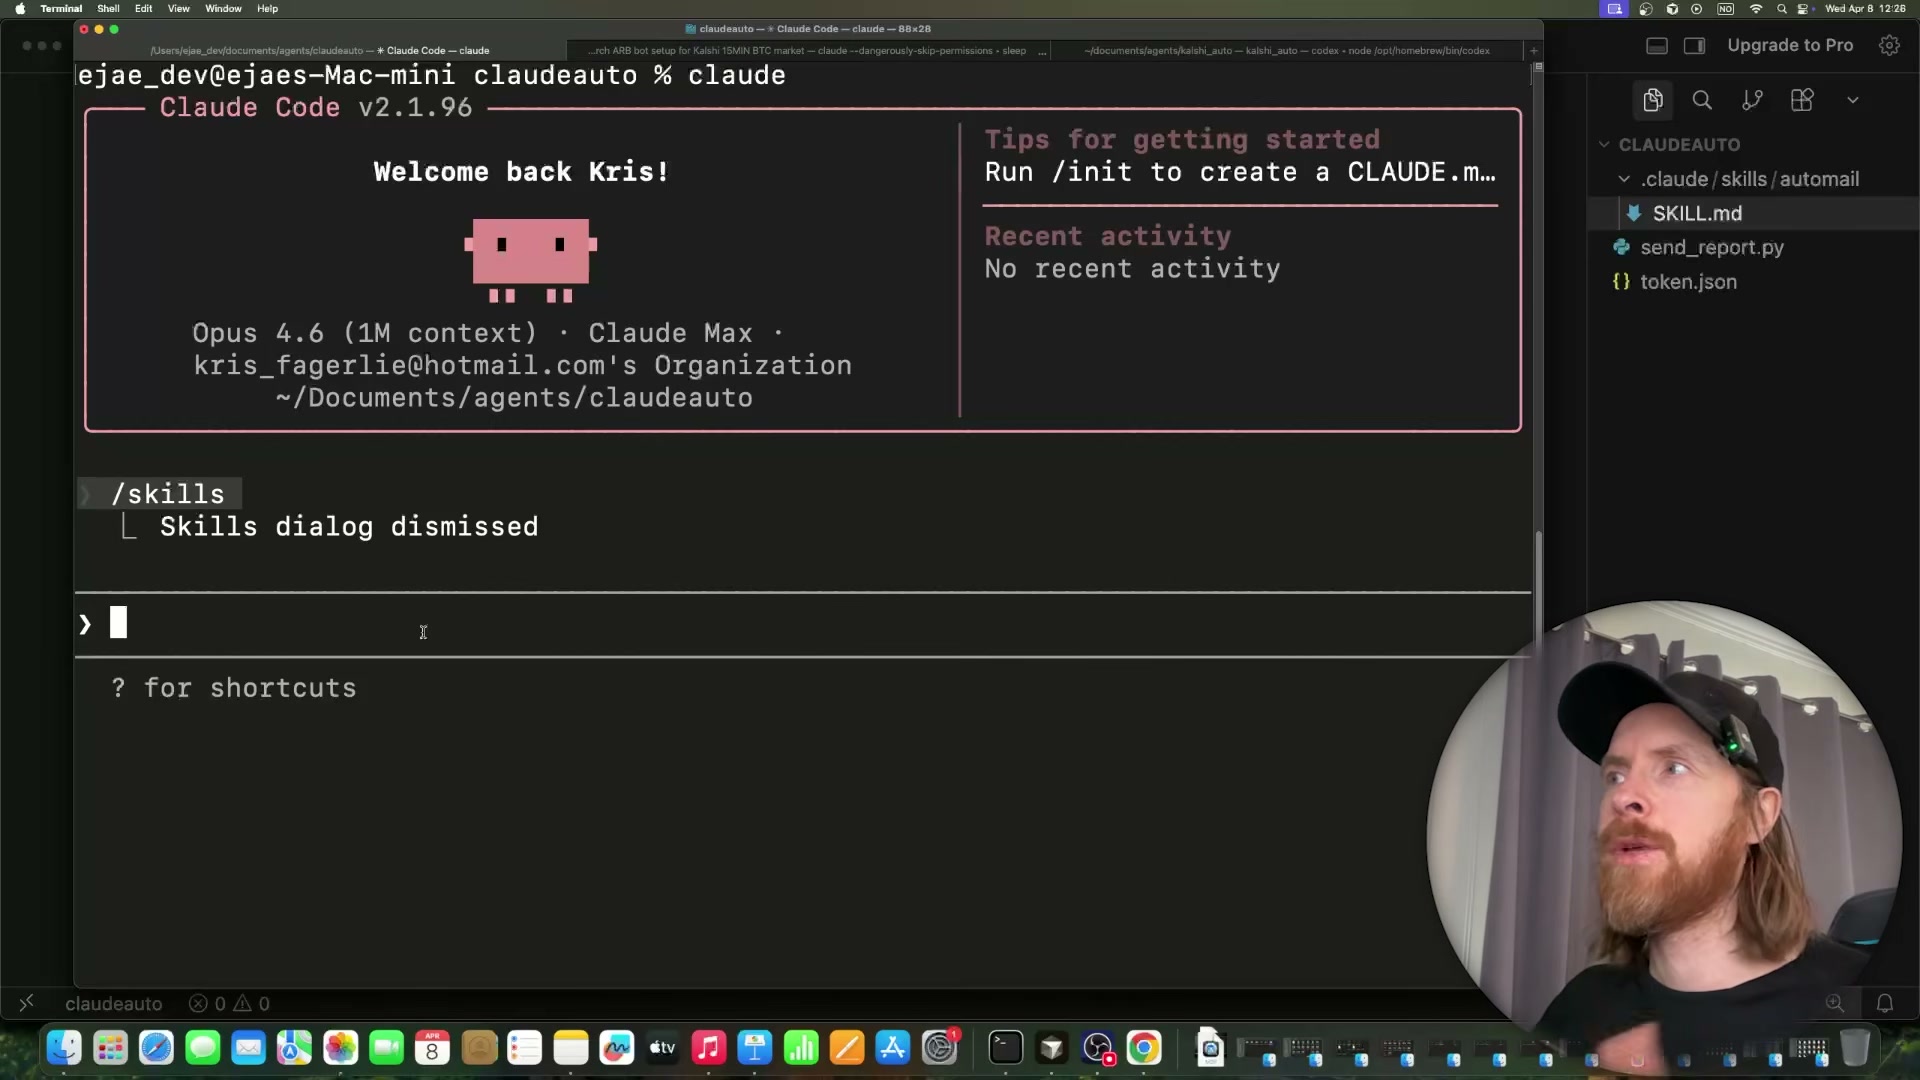Click the play circle menu bar icon

(1697, 9)
